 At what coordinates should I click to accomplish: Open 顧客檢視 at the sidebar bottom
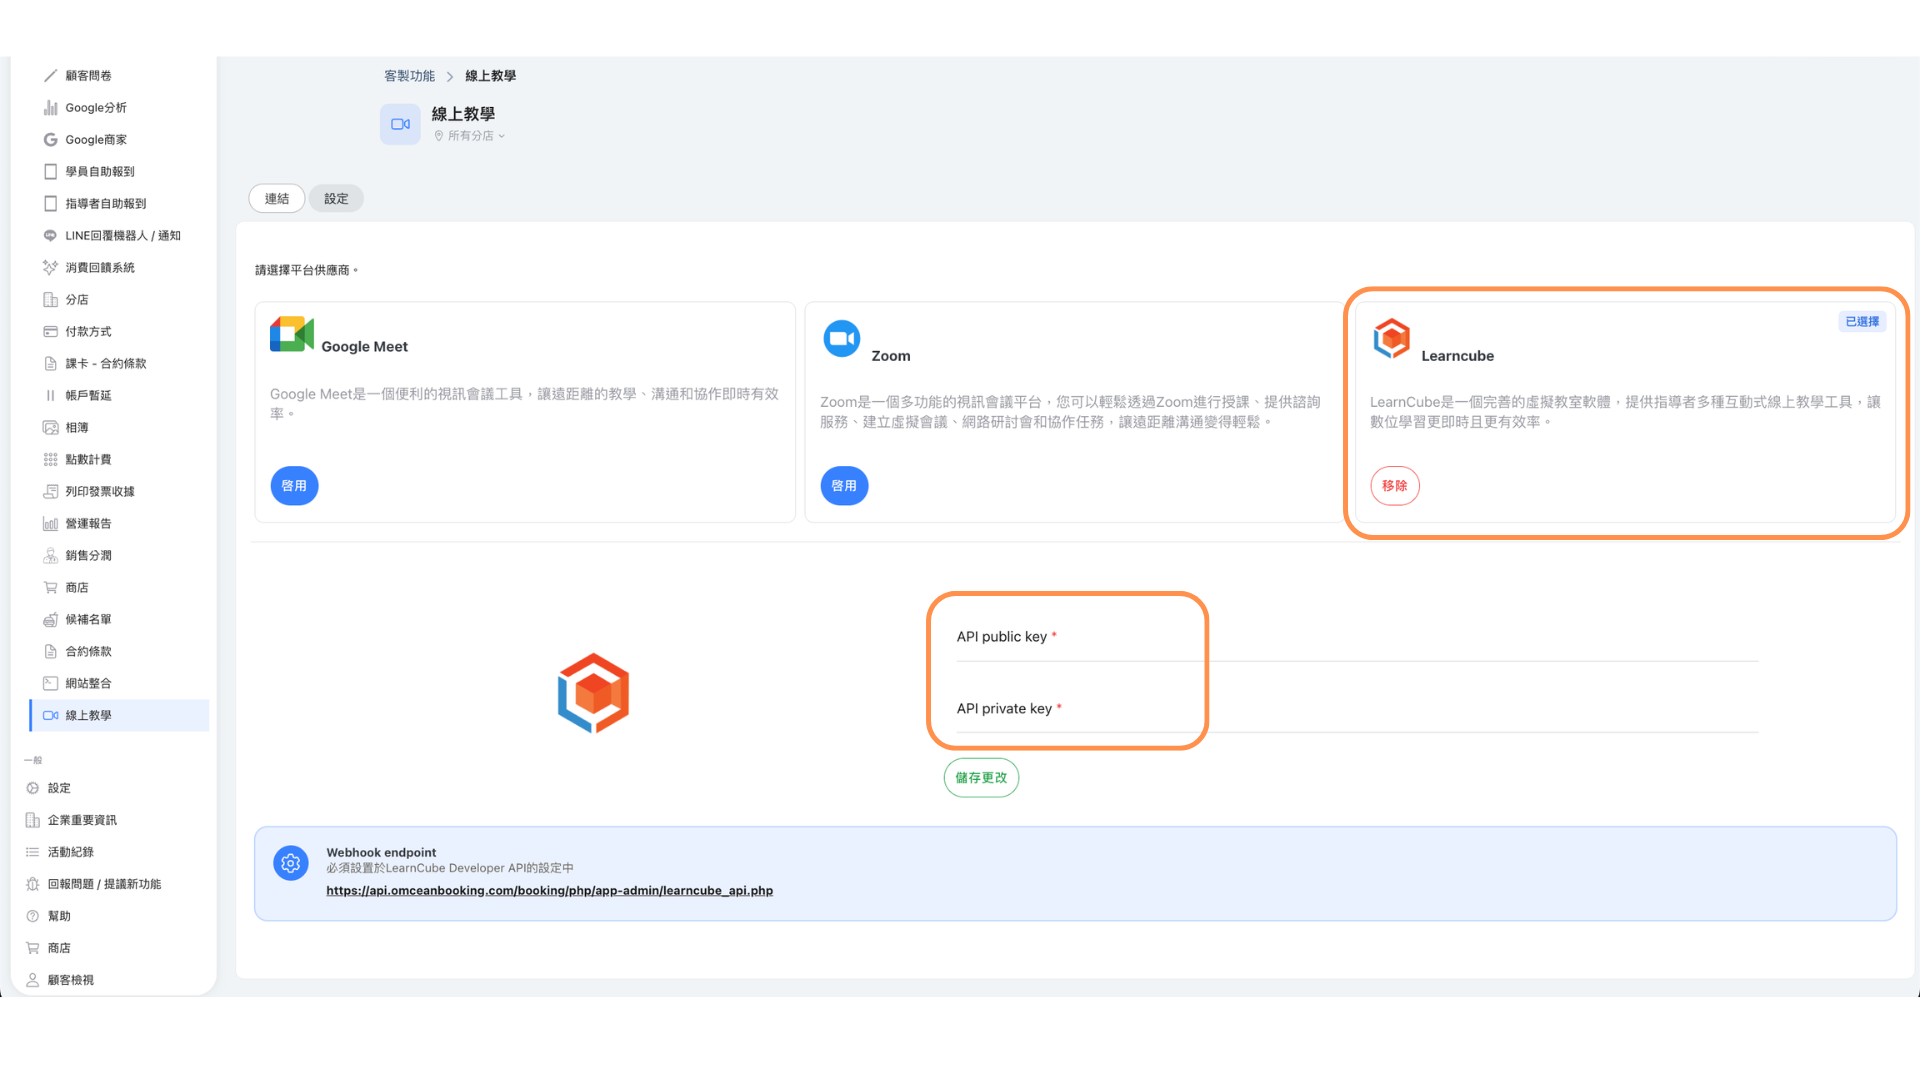(x=71, y=980)
